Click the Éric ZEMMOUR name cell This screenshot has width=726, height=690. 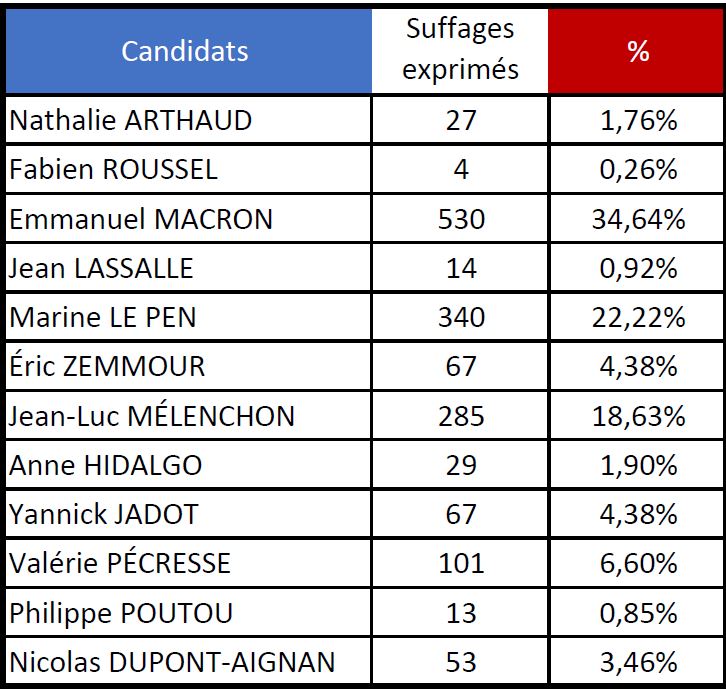[x=107, y=366]
